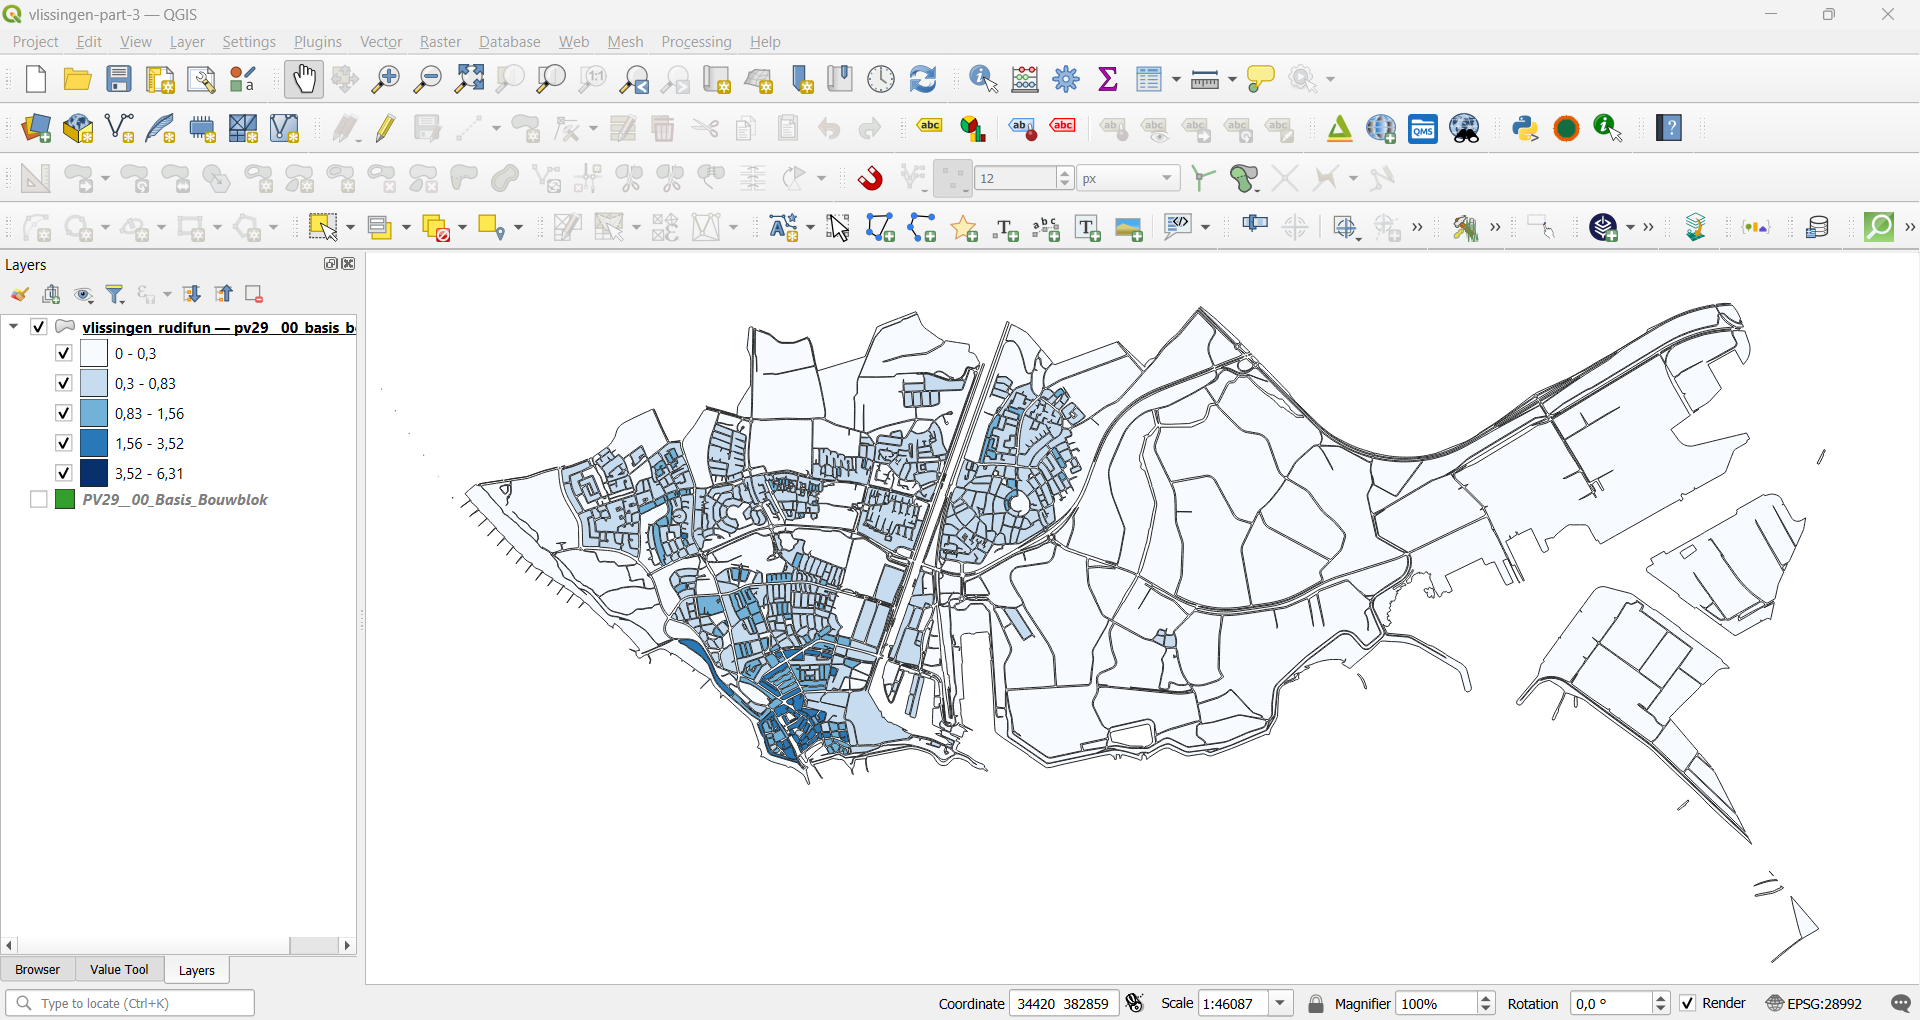Switch to the Browser tab
Screen dimensions: 1920x1020
pyautogui.click(x=38, y=969)
